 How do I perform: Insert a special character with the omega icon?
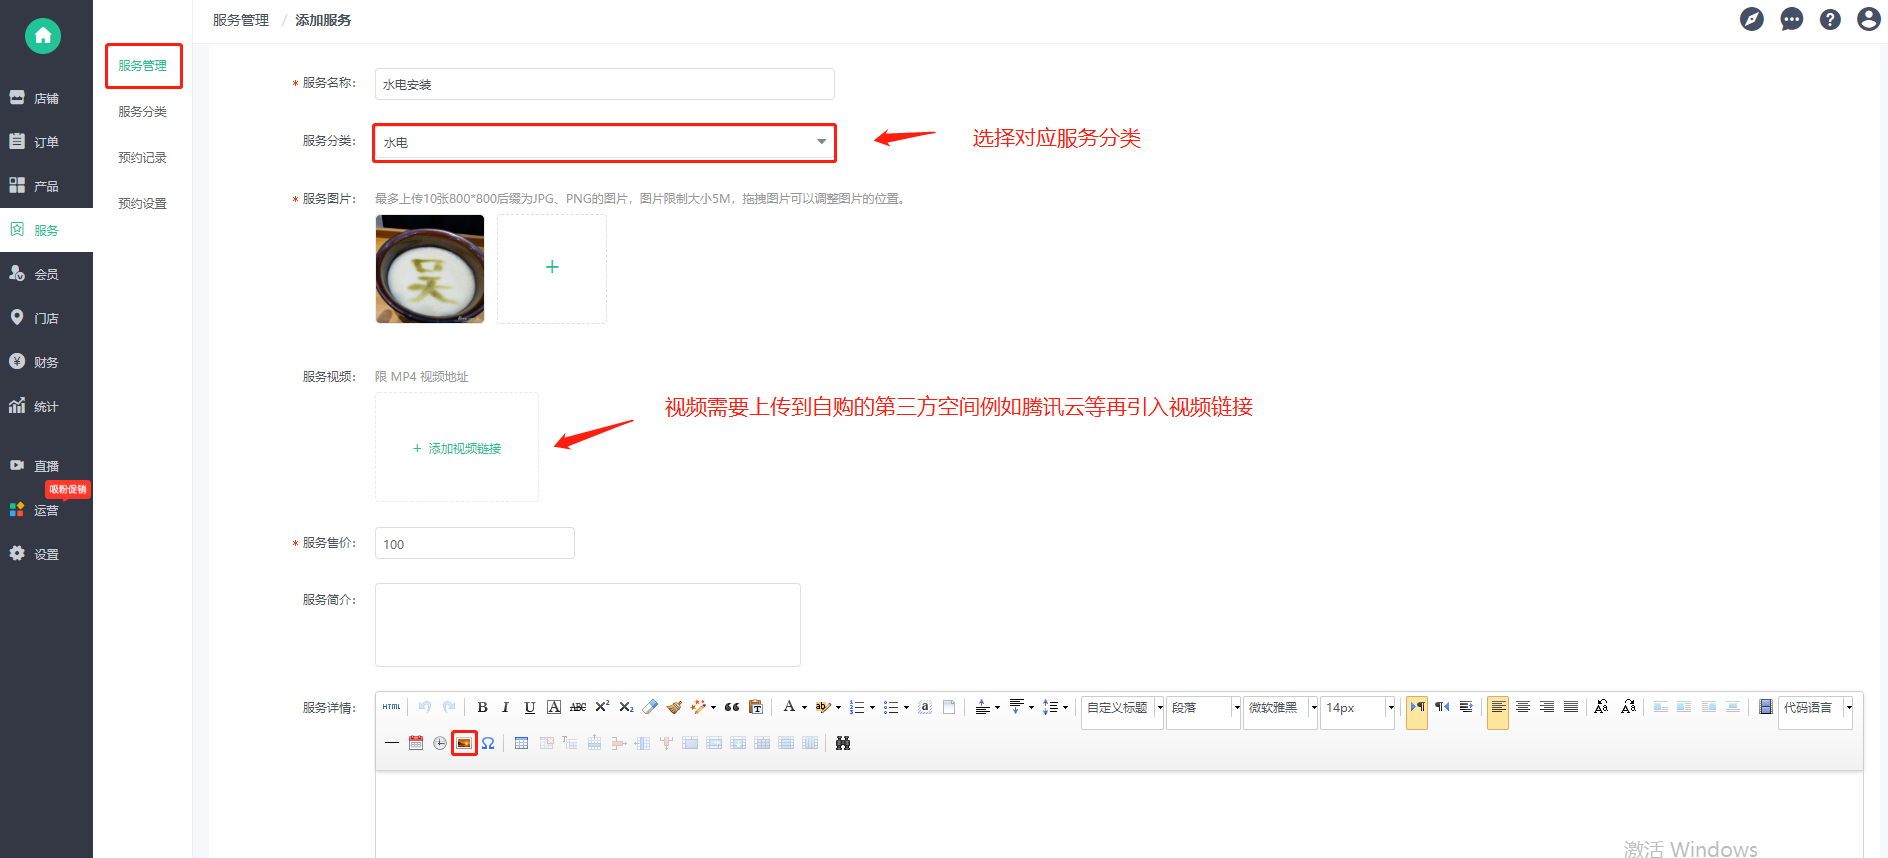point(488,743)
